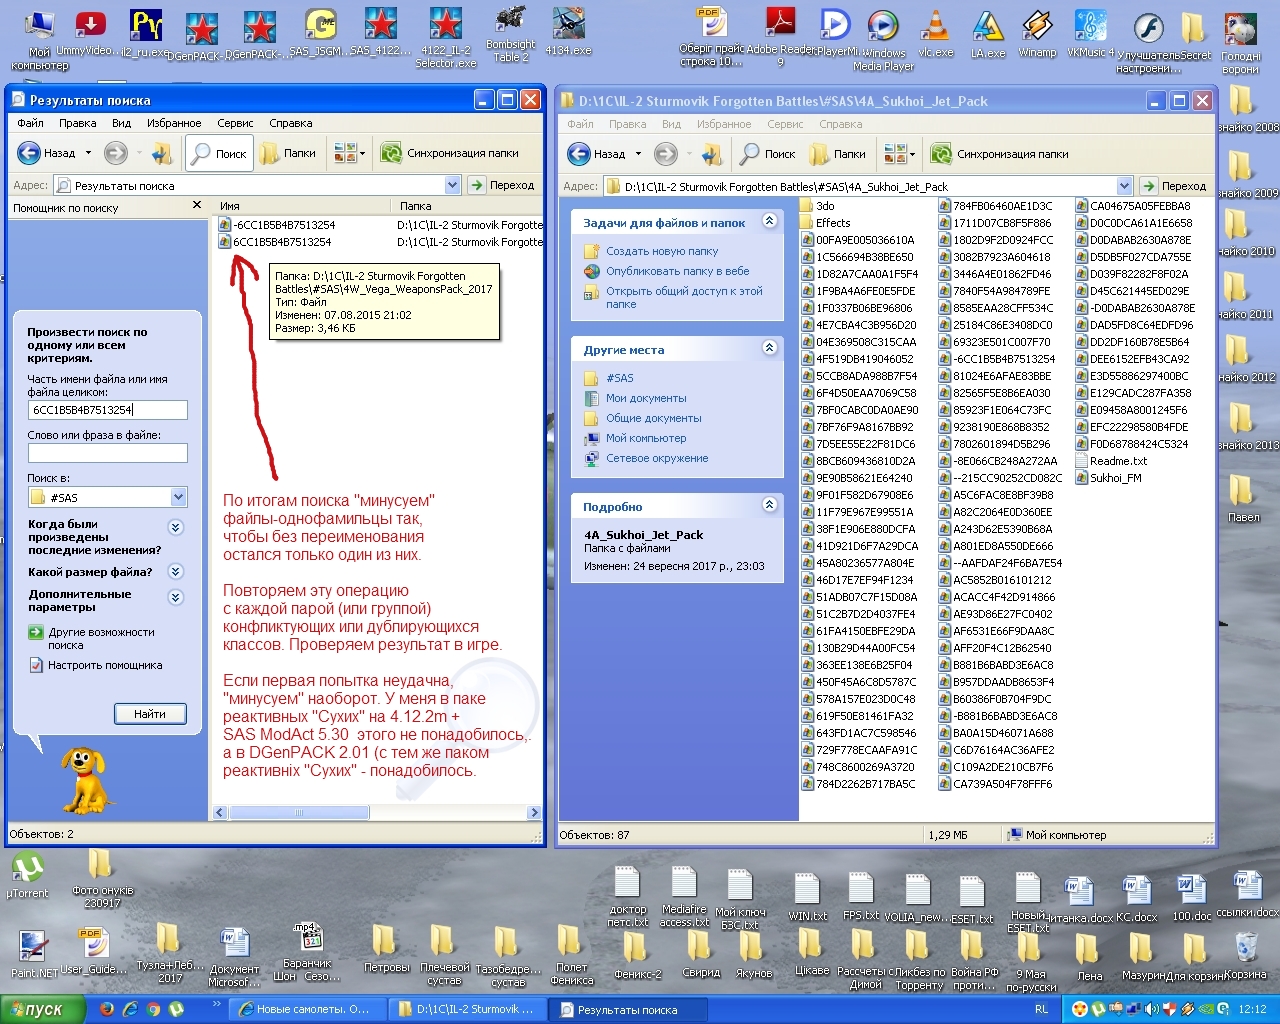
Task: Open address bar dropdown in search results window
Action: tap(452, 185)
